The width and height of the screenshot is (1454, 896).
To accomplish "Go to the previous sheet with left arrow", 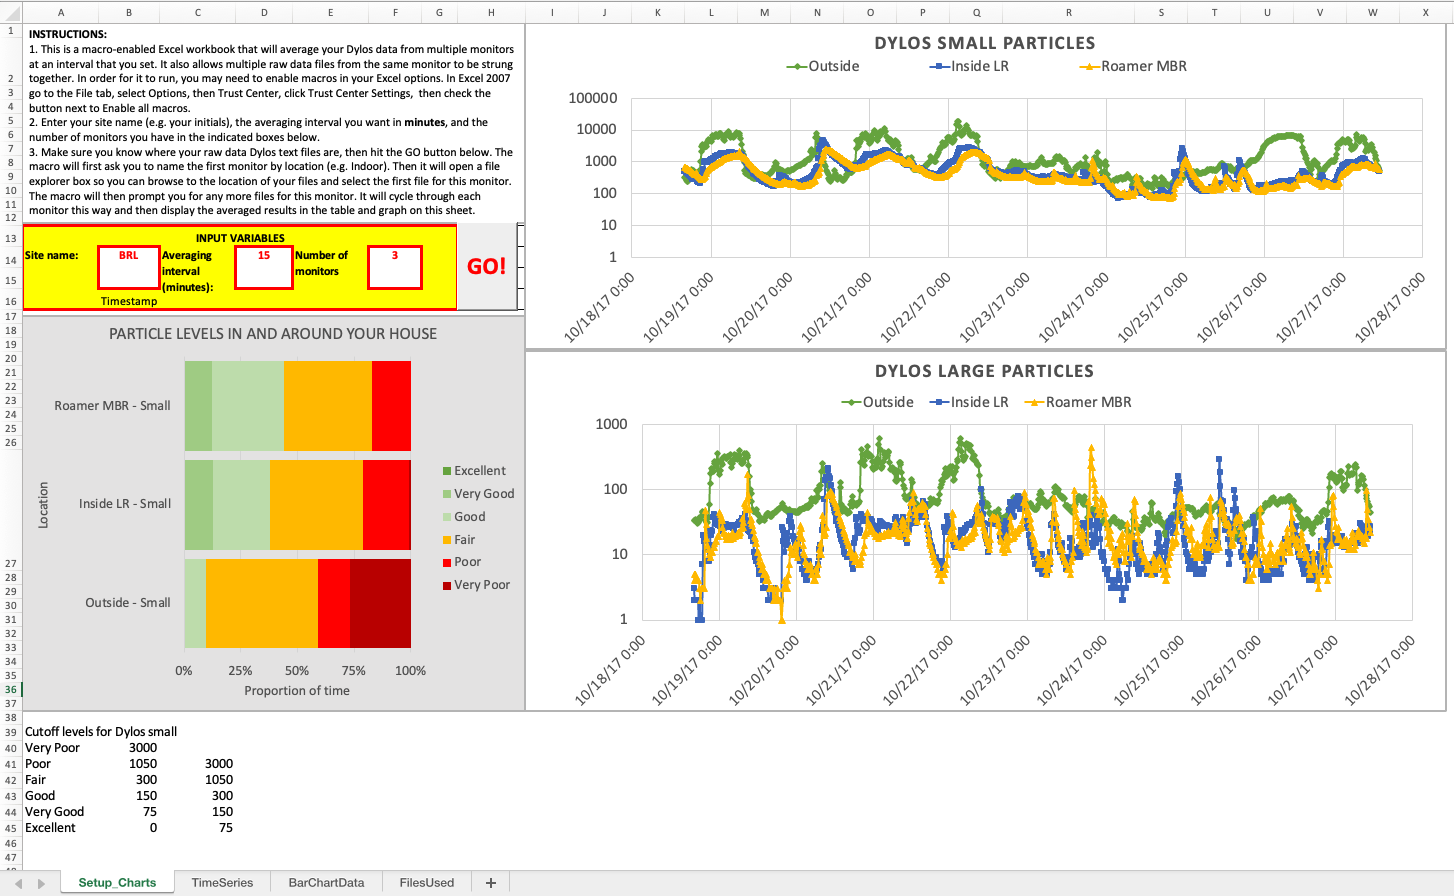I will click(x=18, y=884).
